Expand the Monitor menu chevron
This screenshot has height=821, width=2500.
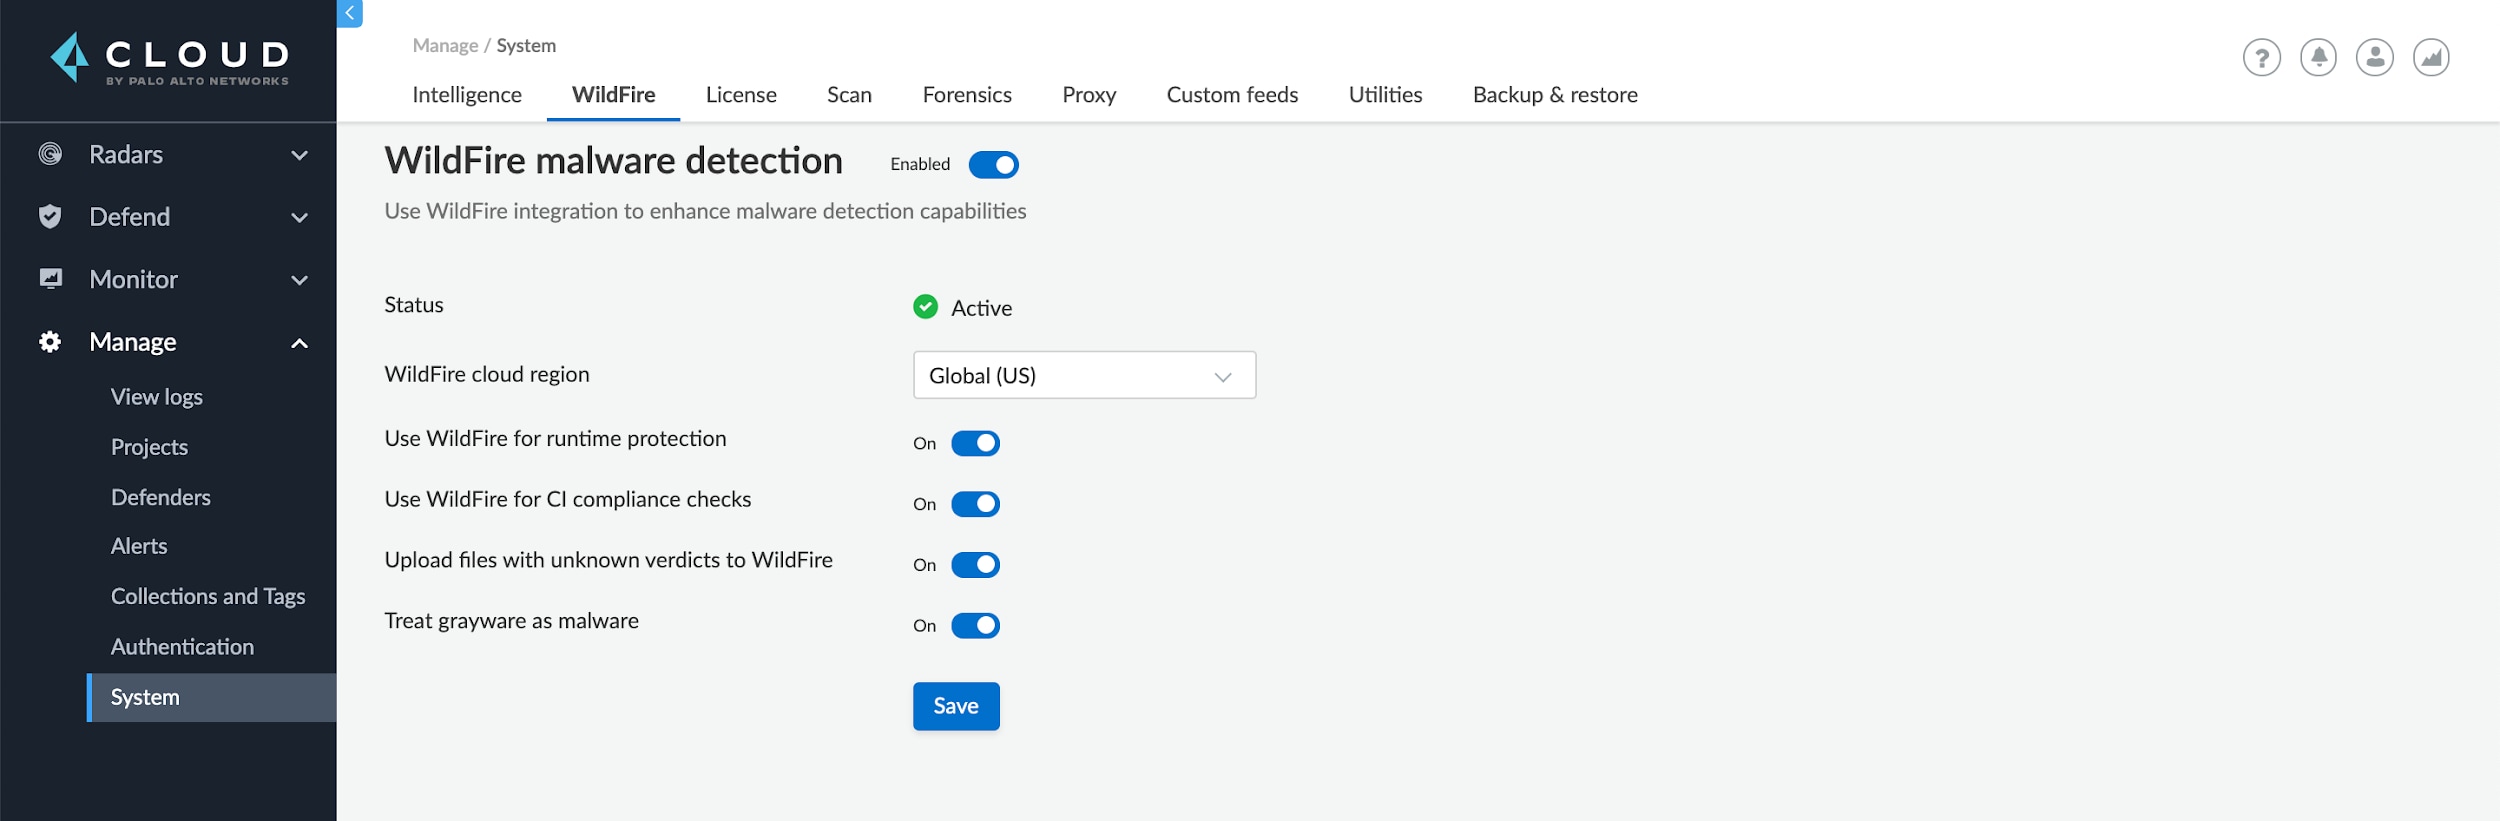coord(299,280)
